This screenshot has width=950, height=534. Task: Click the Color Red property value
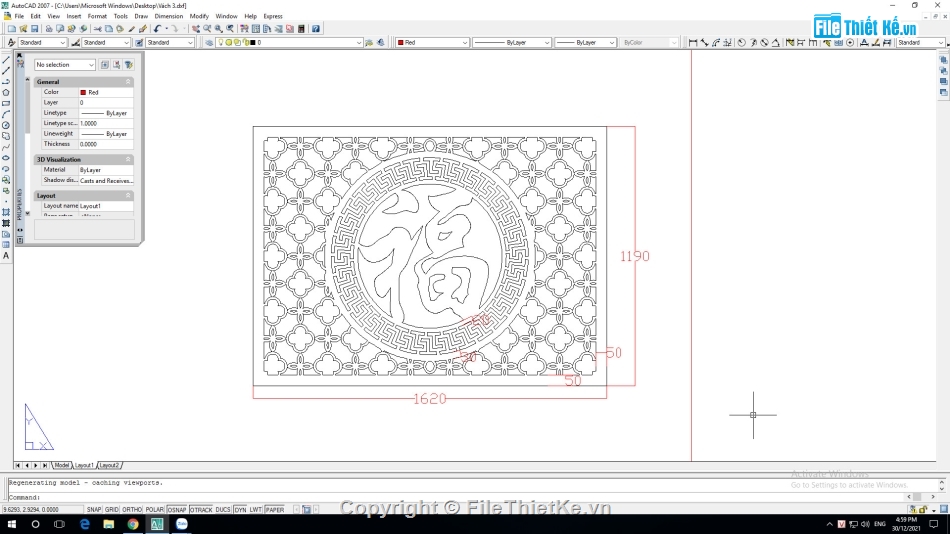tap(106, 92)
